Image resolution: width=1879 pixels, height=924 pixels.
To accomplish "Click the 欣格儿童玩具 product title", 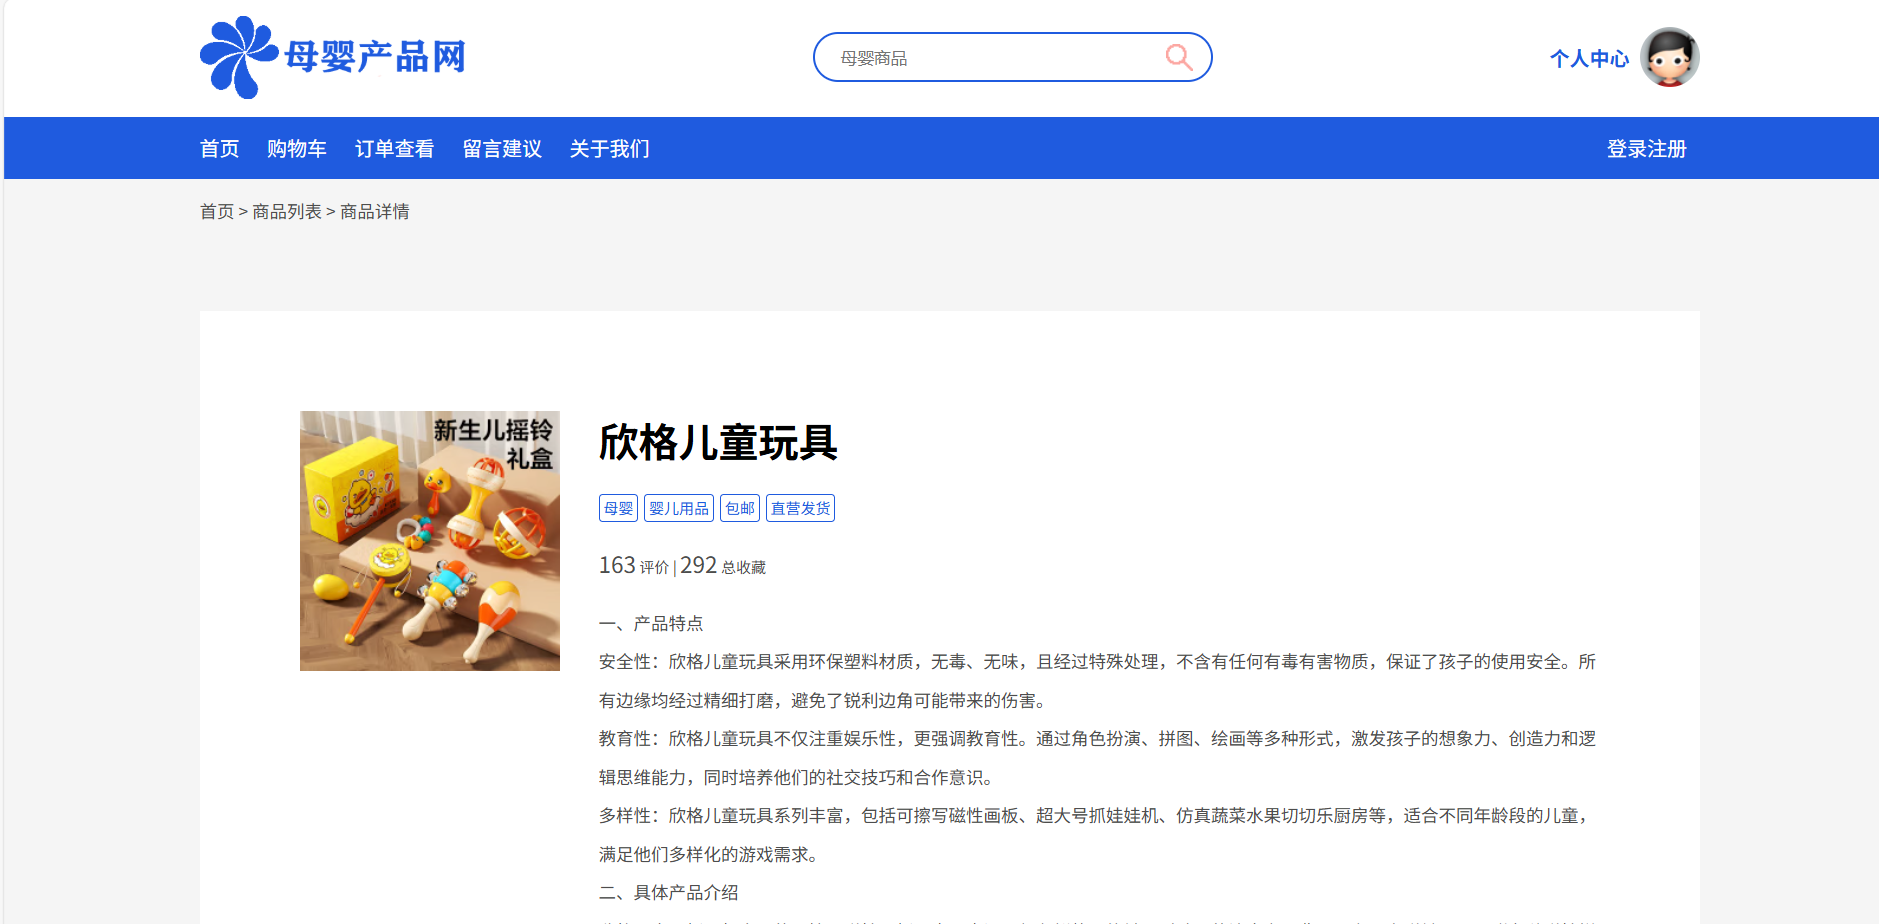I will (718, 443).
